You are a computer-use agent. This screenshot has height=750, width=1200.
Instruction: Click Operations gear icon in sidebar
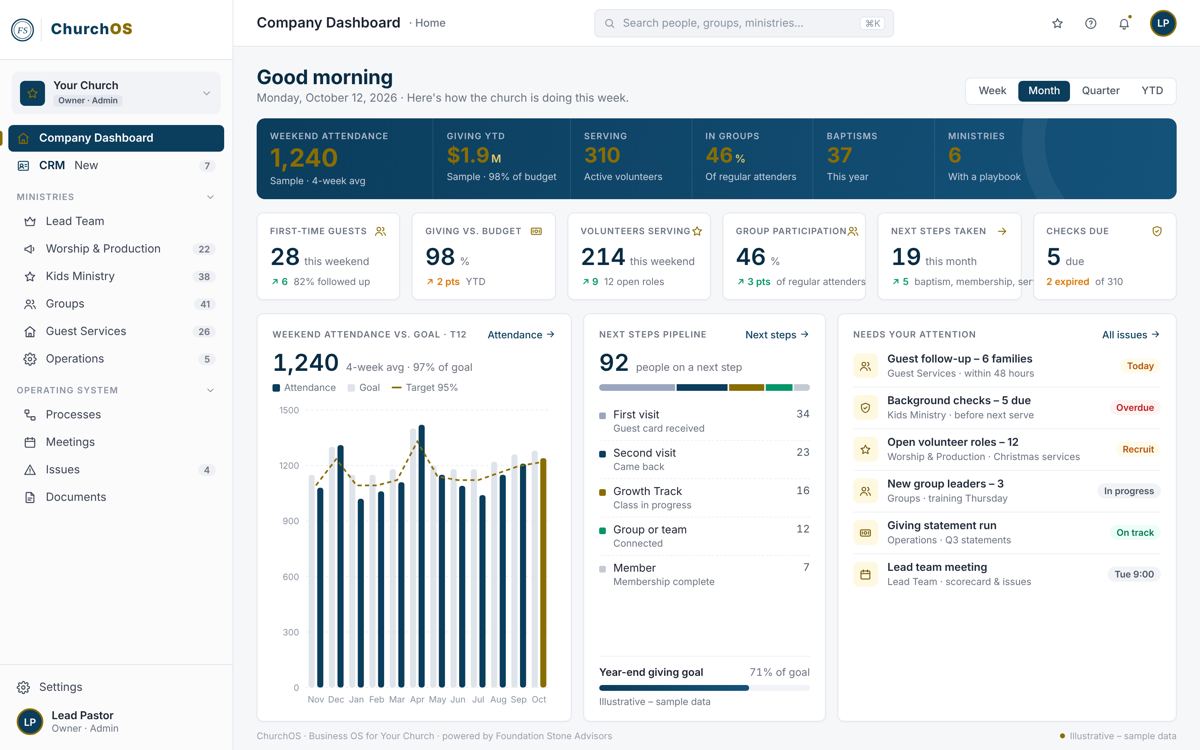(x=30, y=359)
